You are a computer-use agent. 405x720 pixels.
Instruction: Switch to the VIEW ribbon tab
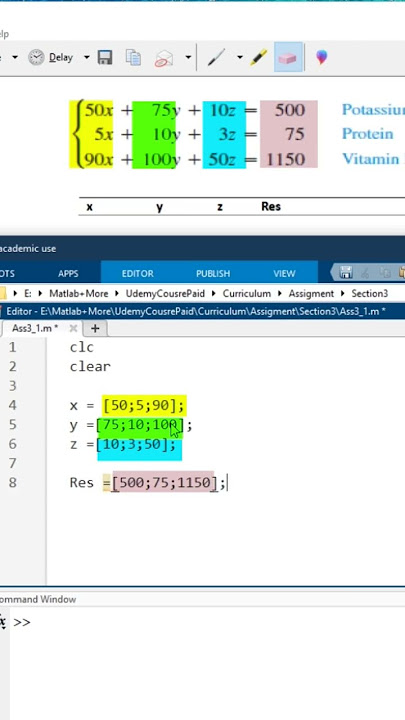point(284,274)
